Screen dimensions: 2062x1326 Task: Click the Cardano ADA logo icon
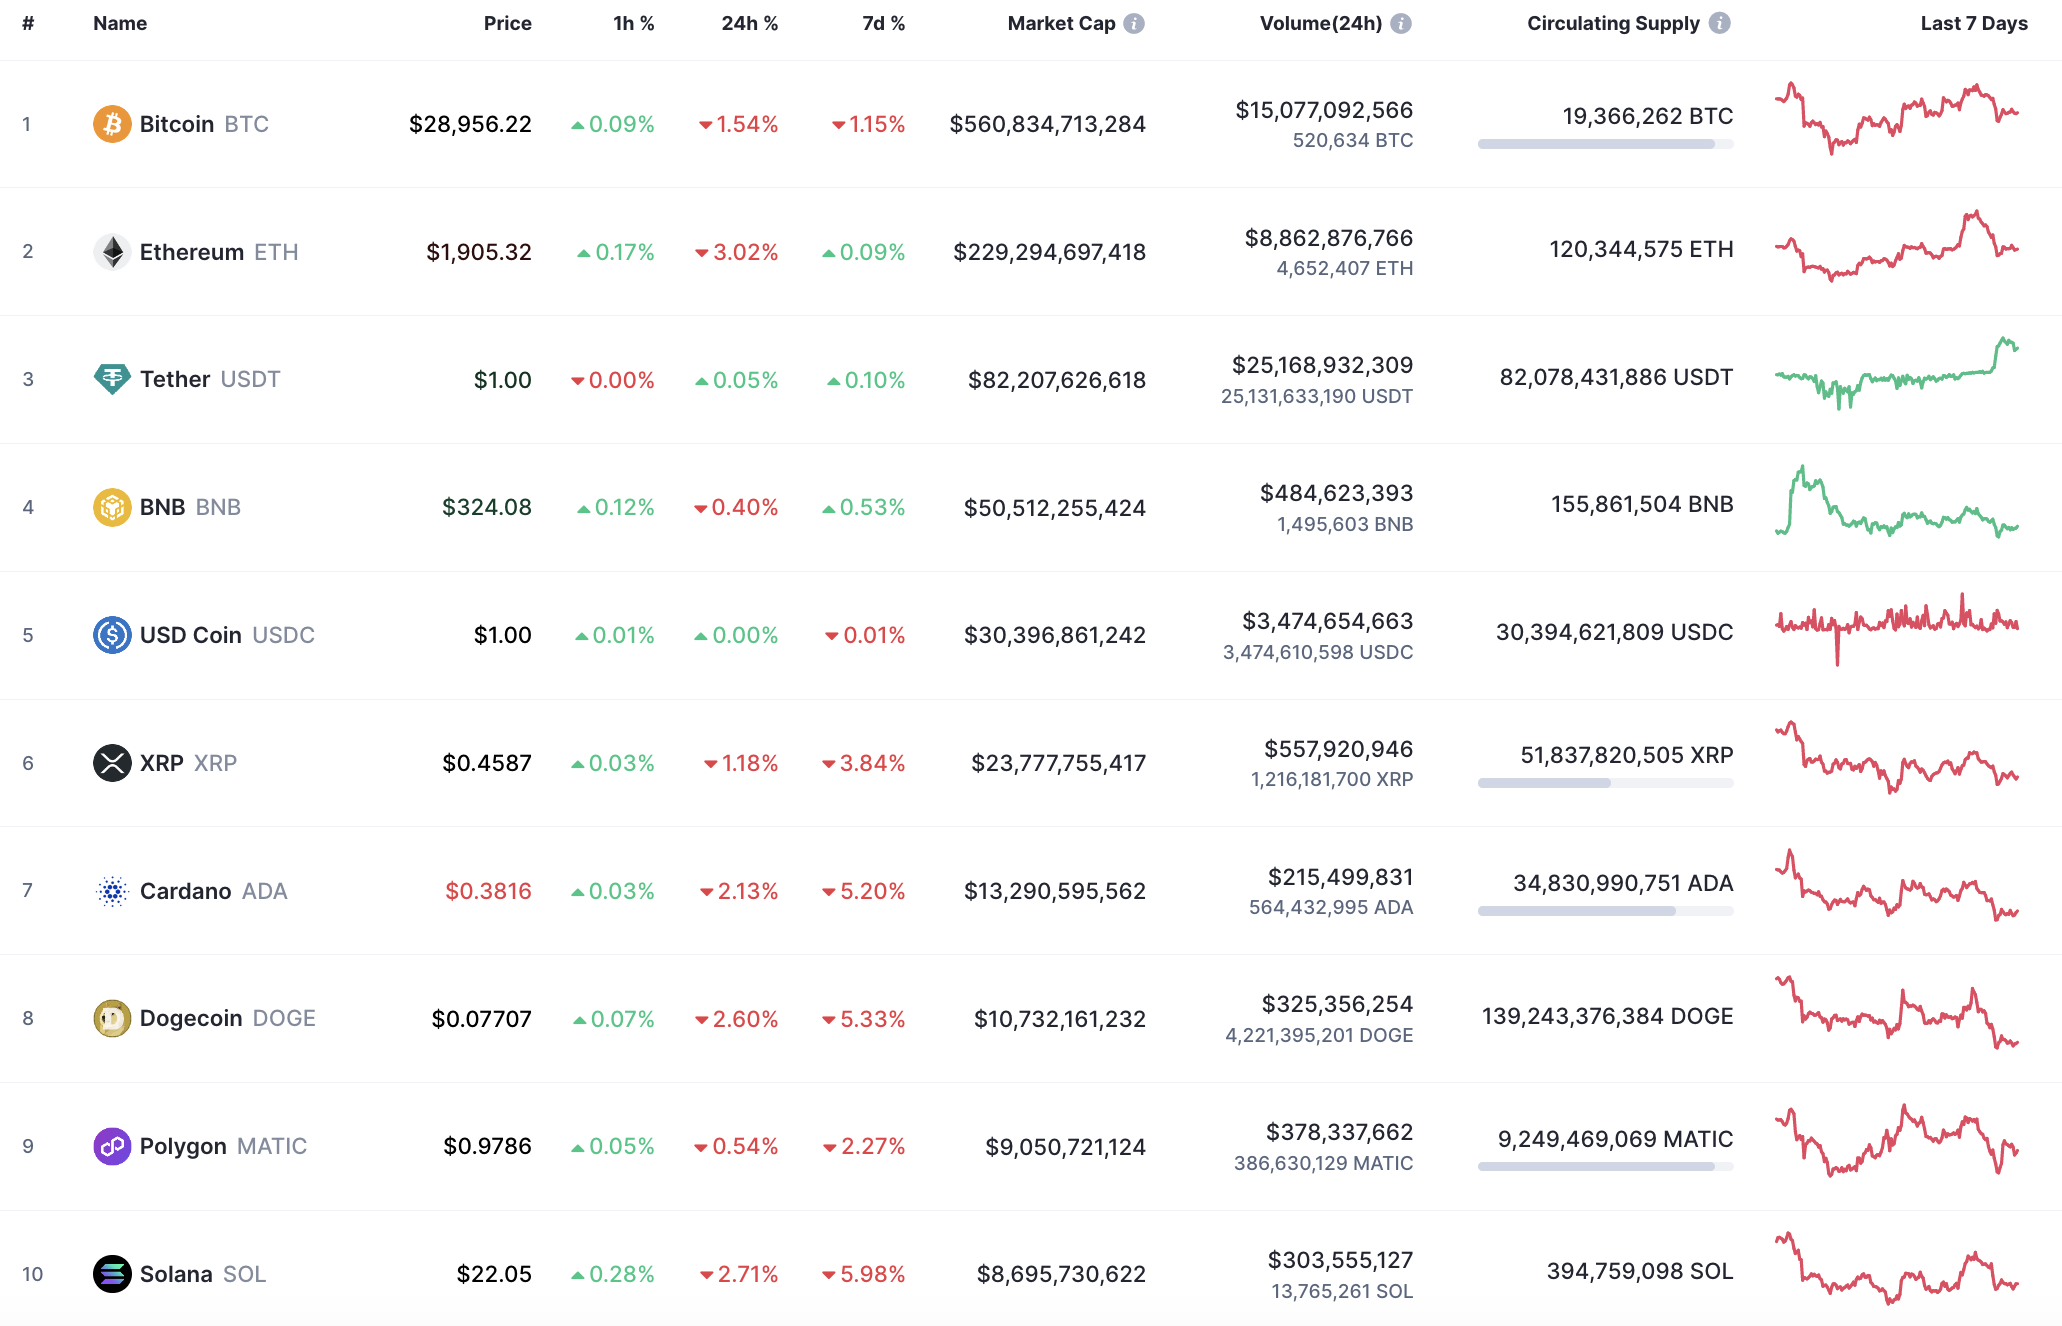[113, 890]
